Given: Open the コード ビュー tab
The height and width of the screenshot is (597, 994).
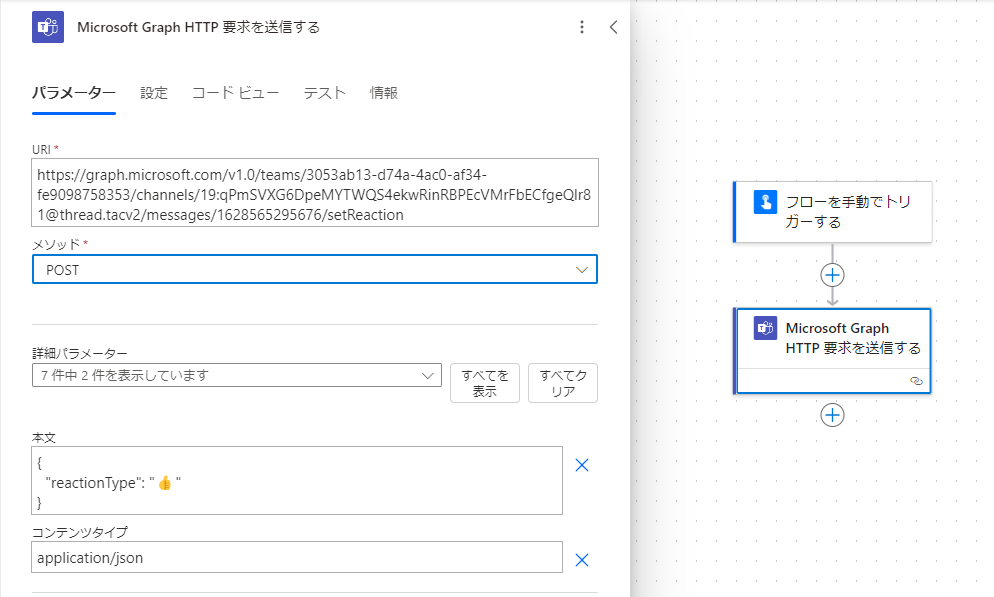Looking at the screenshot, I should click(236, 93).
